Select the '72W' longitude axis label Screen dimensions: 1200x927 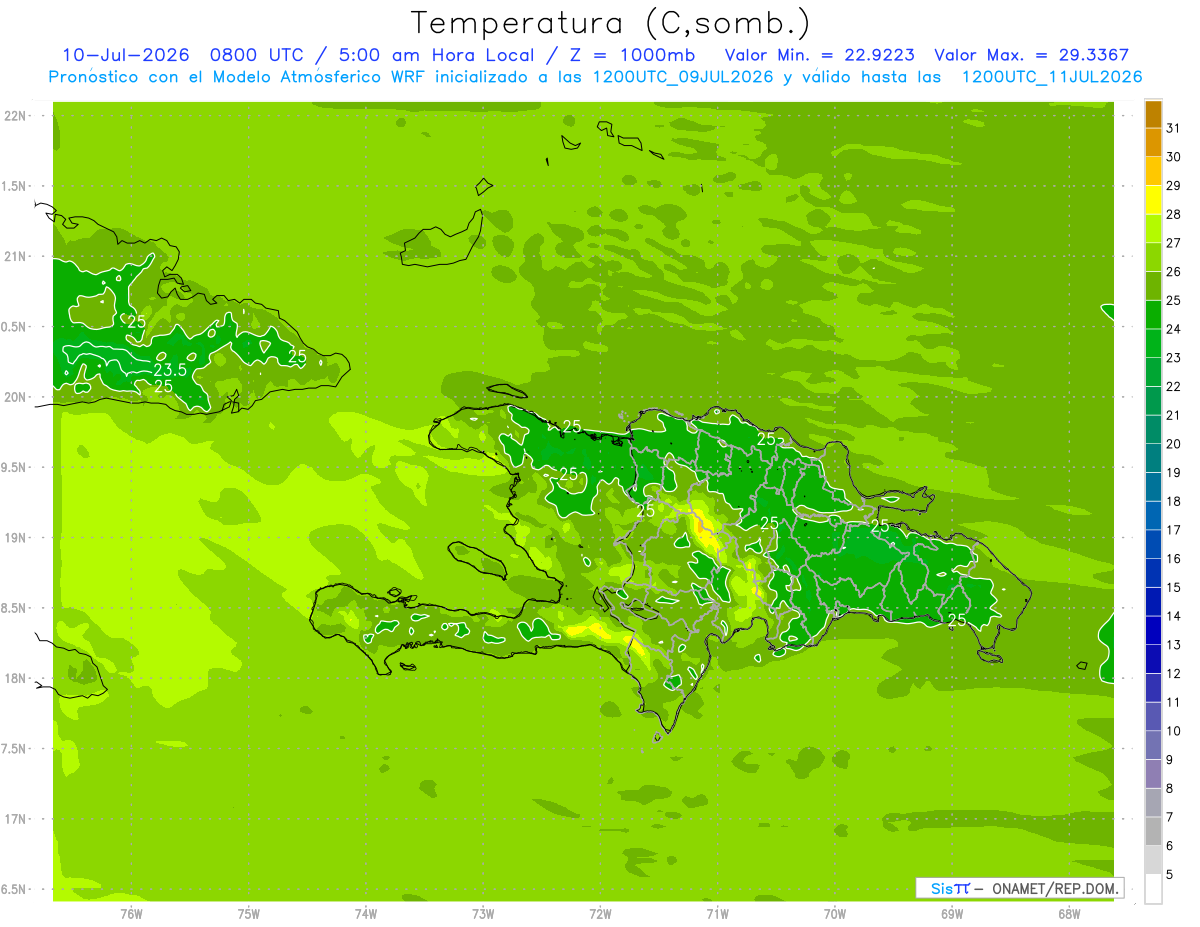click(600, 913)
